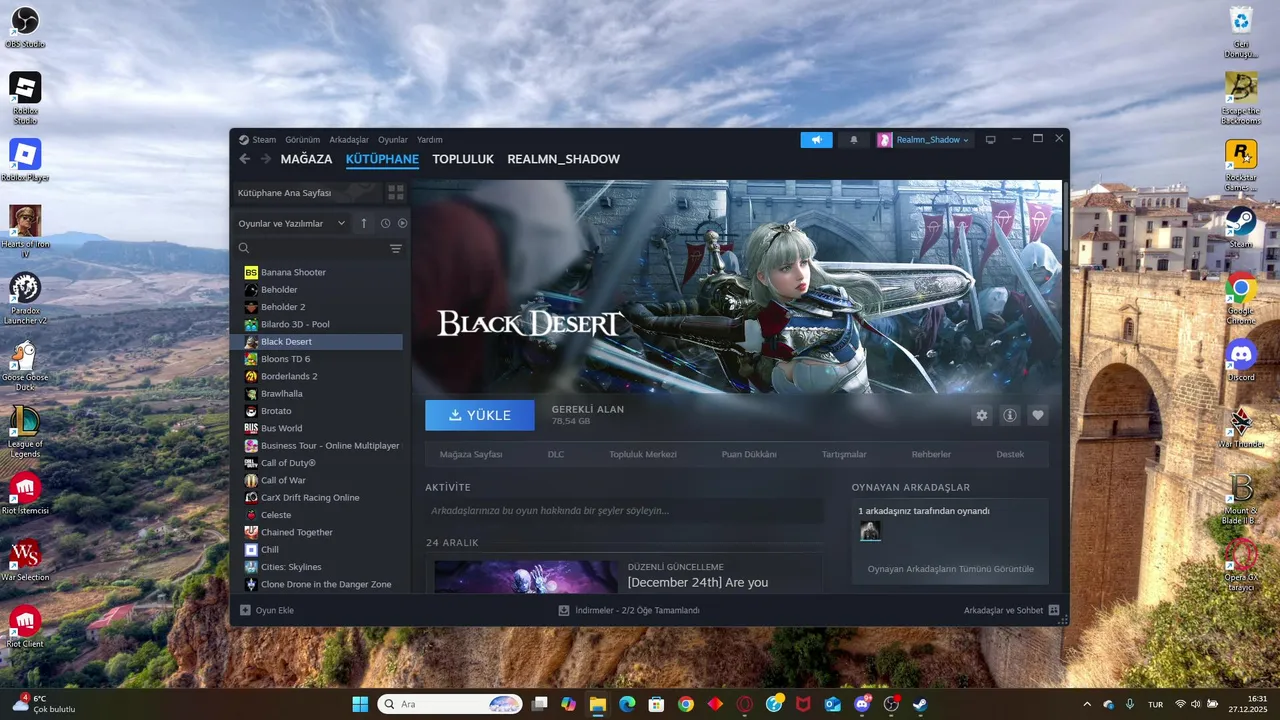Toggle the ready-to-play filter icon
This screenshot has width=1280, height=720.
click(x=403, y=223)
